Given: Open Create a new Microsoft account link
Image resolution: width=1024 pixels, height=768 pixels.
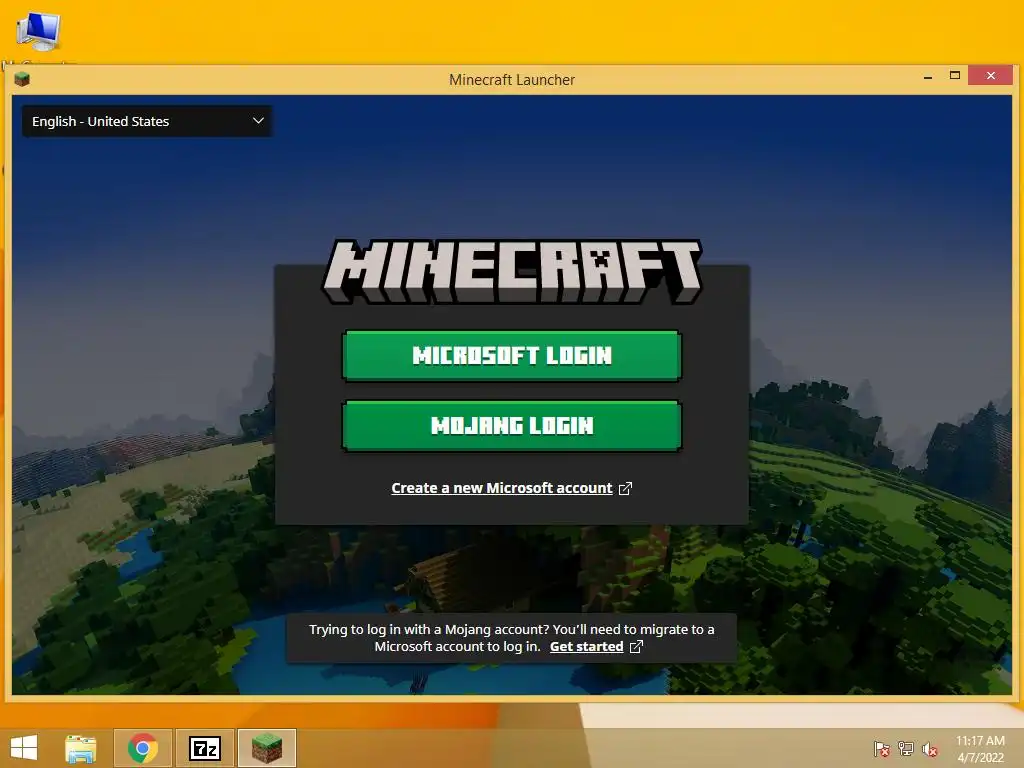Looking at the screenshot, I should (502, 488).
